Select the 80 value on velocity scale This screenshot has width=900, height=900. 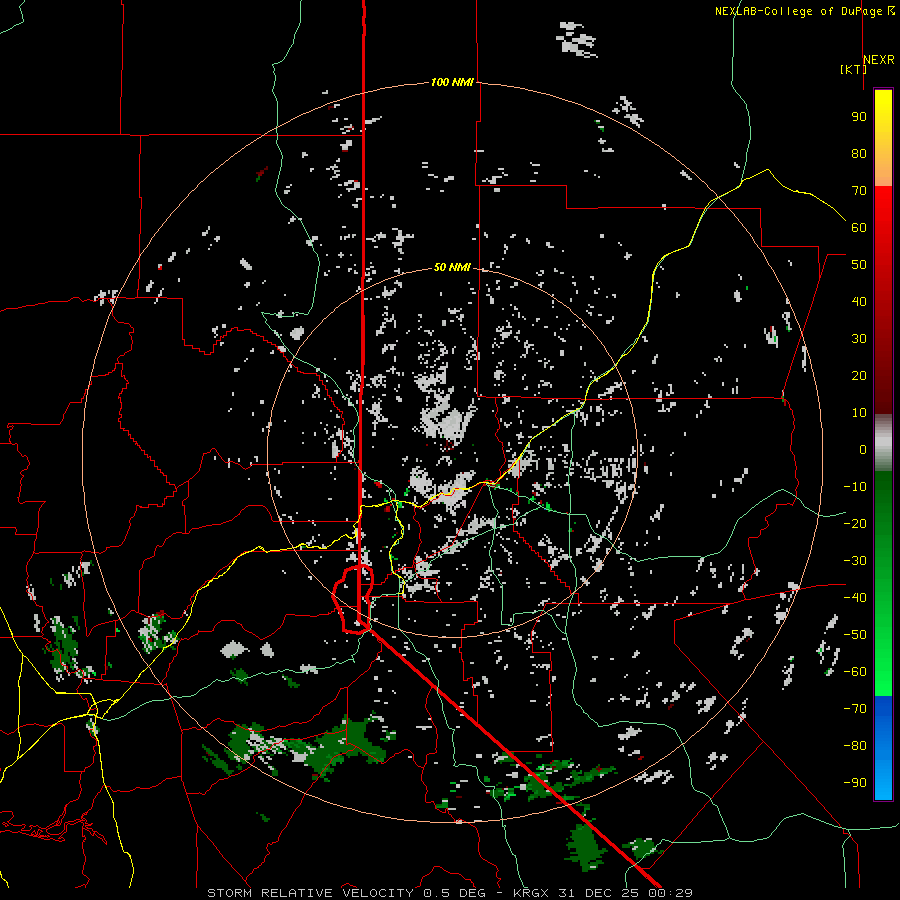[859, 153]
